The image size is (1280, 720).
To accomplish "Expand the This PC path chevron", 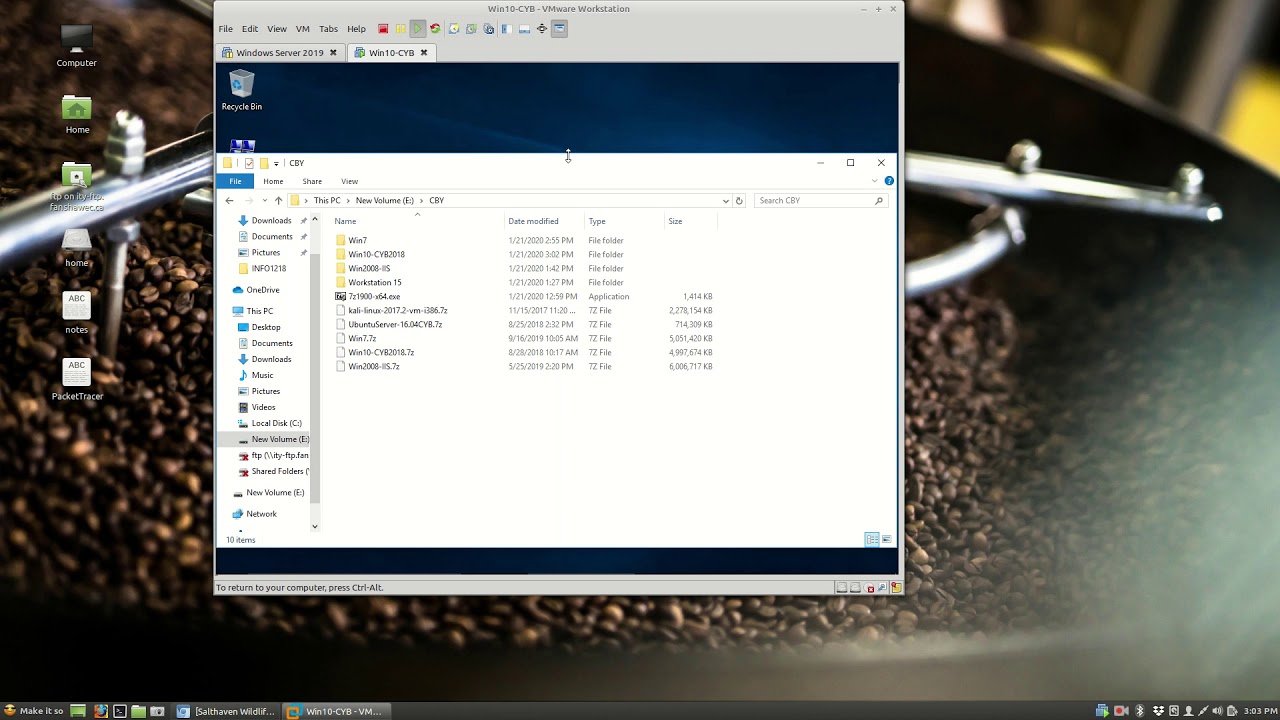I will tap(348, 200).
